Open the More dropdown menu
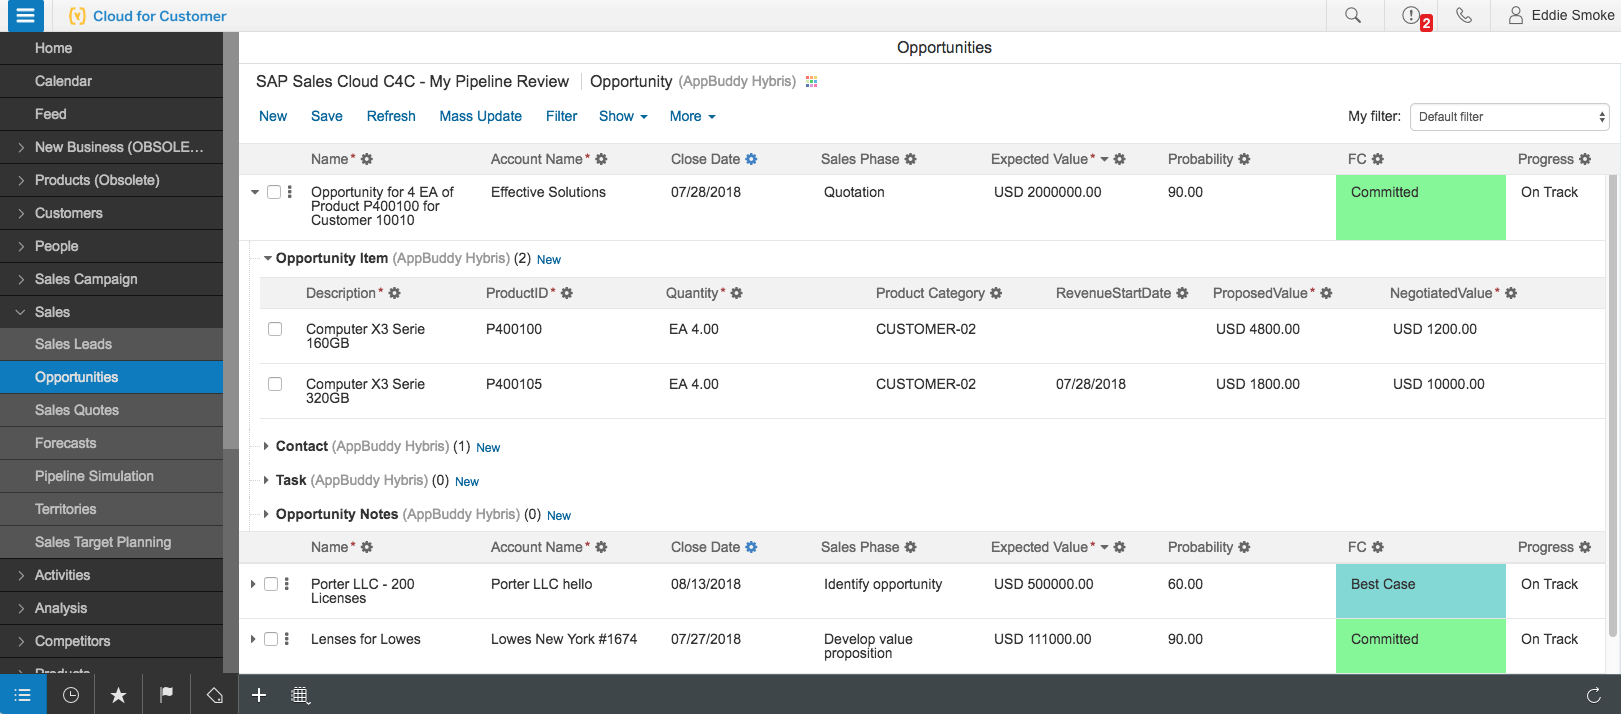1621x714 pixels. point(692,116)
